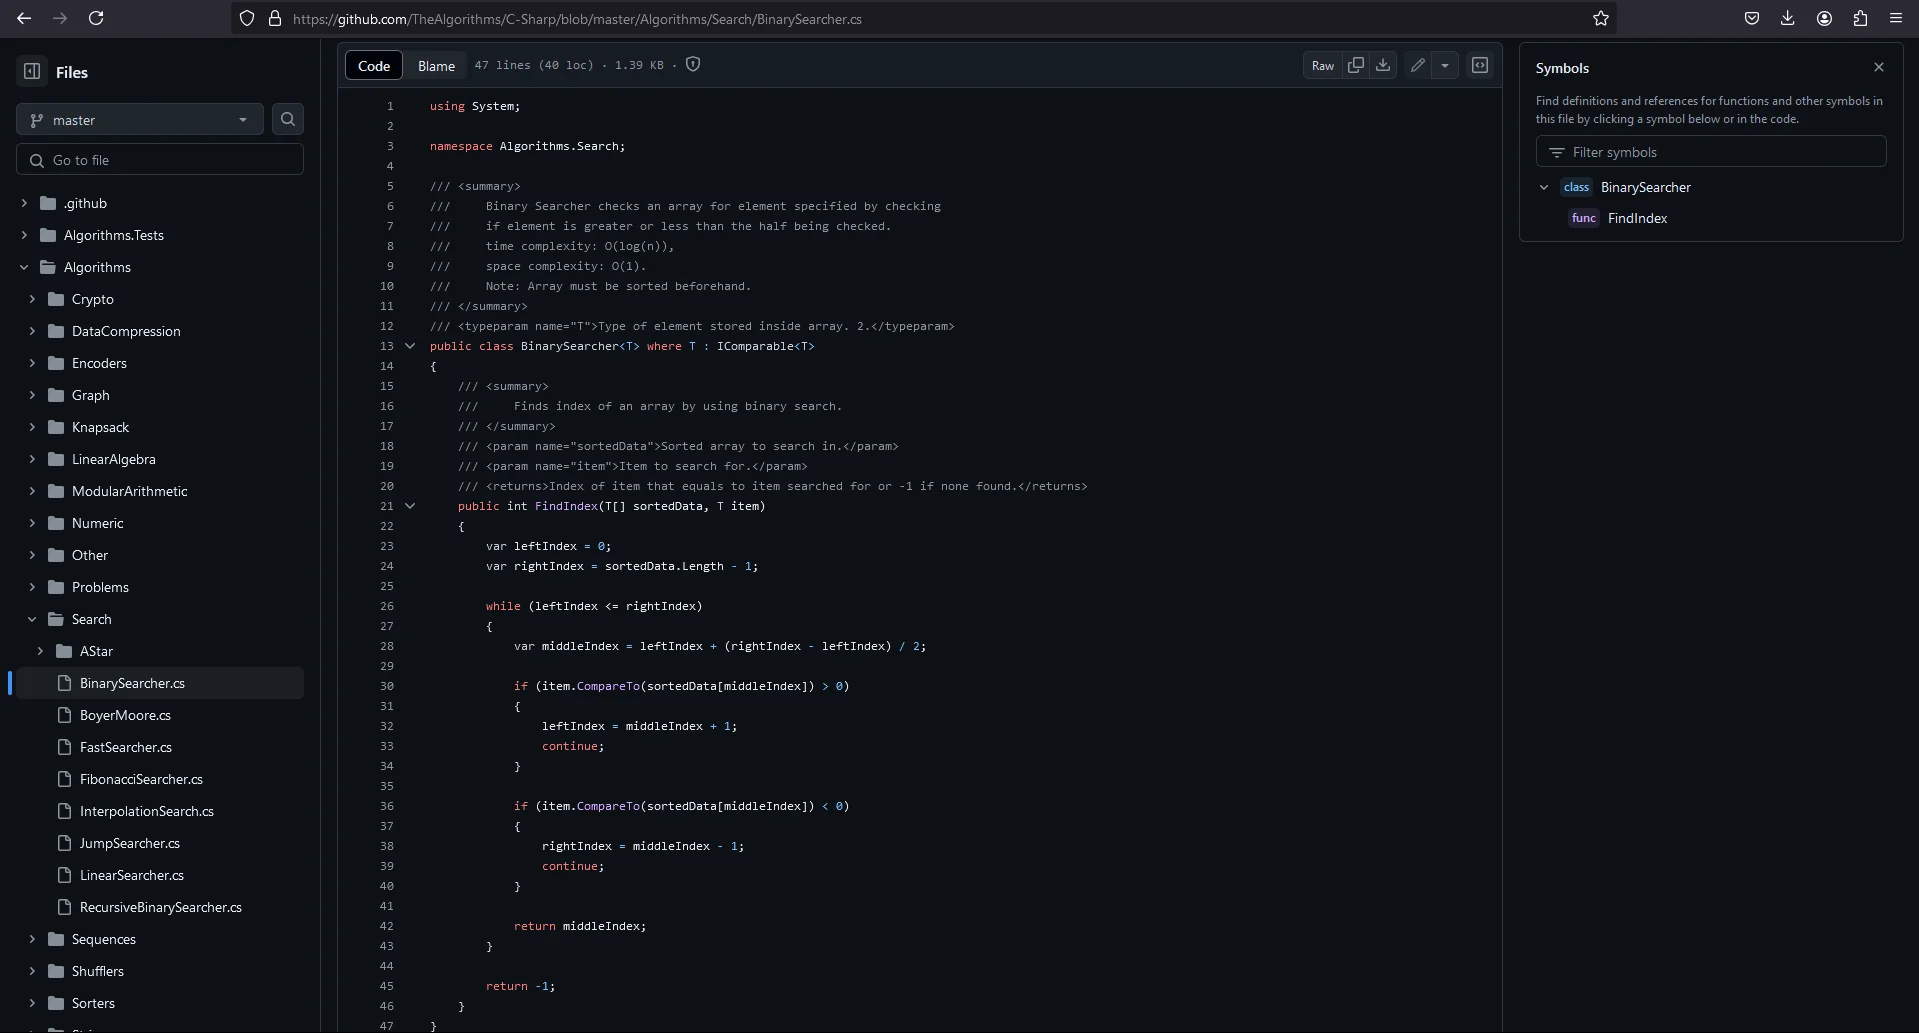Open the Numeric folder
This screenshot has width=1919, height=1033.
(x=98, y=523)
